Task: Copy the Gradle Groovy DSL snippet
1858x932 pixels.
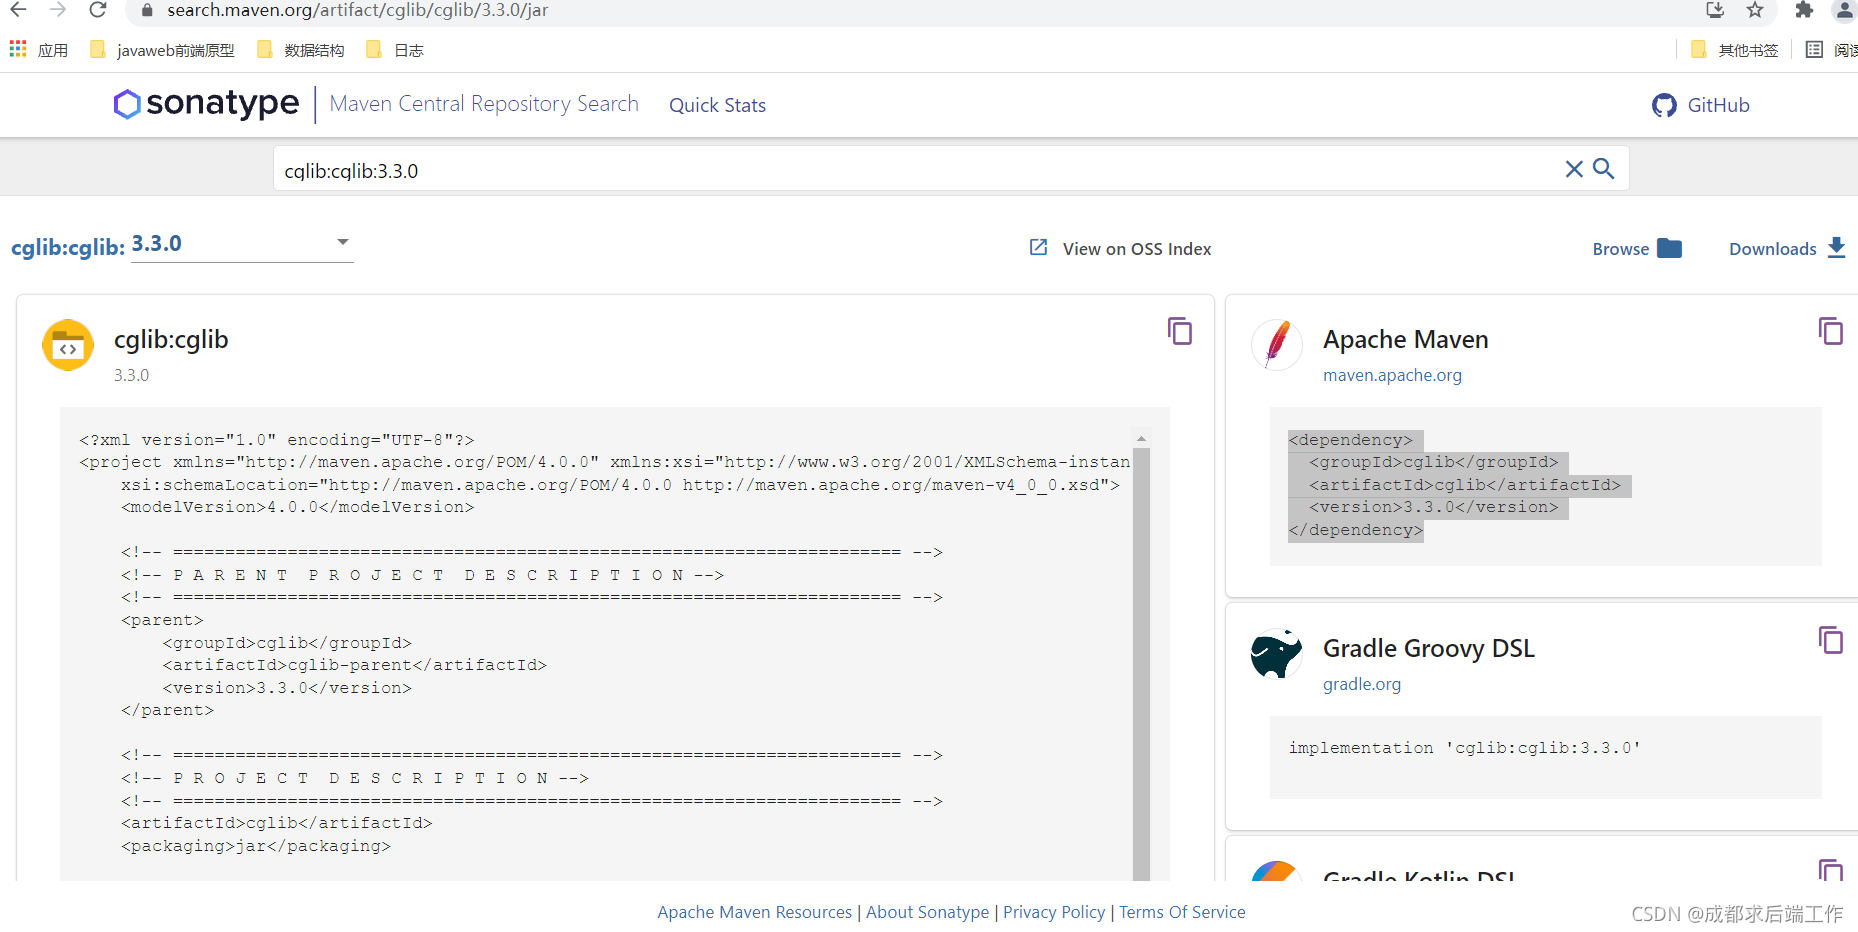Action: click(1831, 640)
